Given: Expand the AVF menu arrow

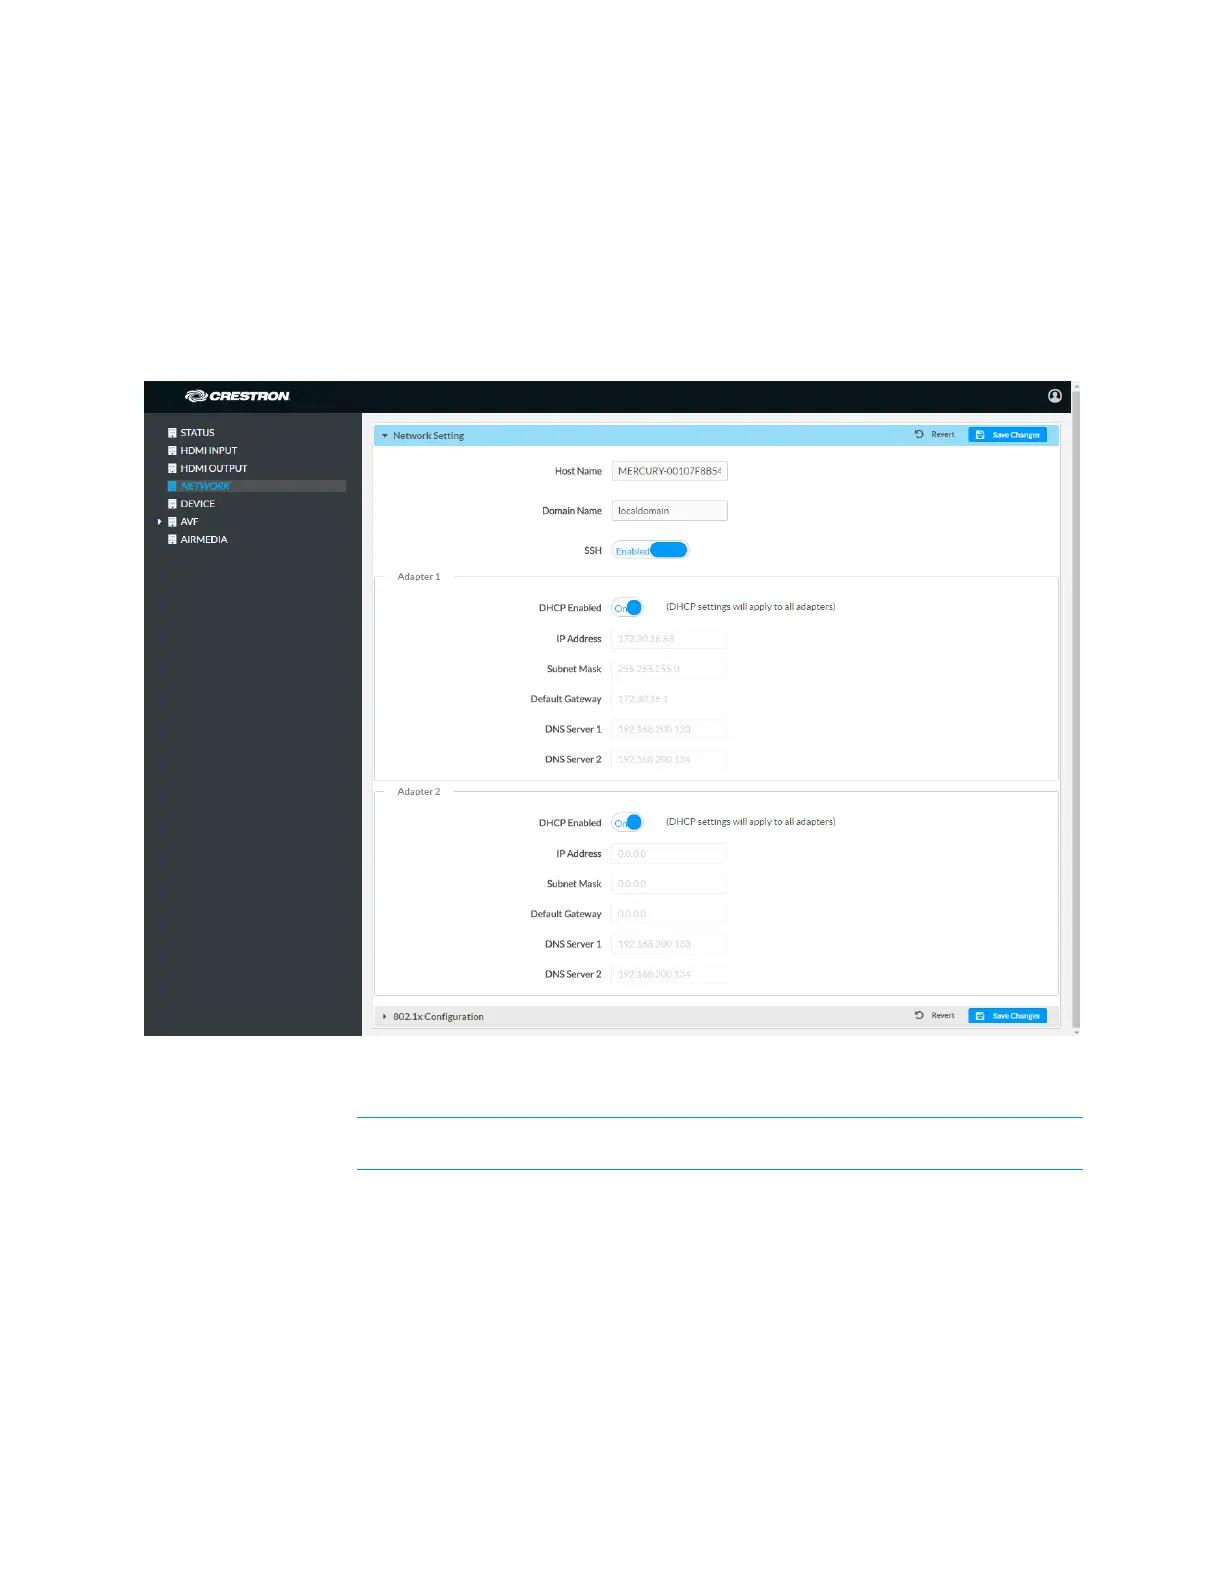Looking at the screenshot, I should point(160,522).
